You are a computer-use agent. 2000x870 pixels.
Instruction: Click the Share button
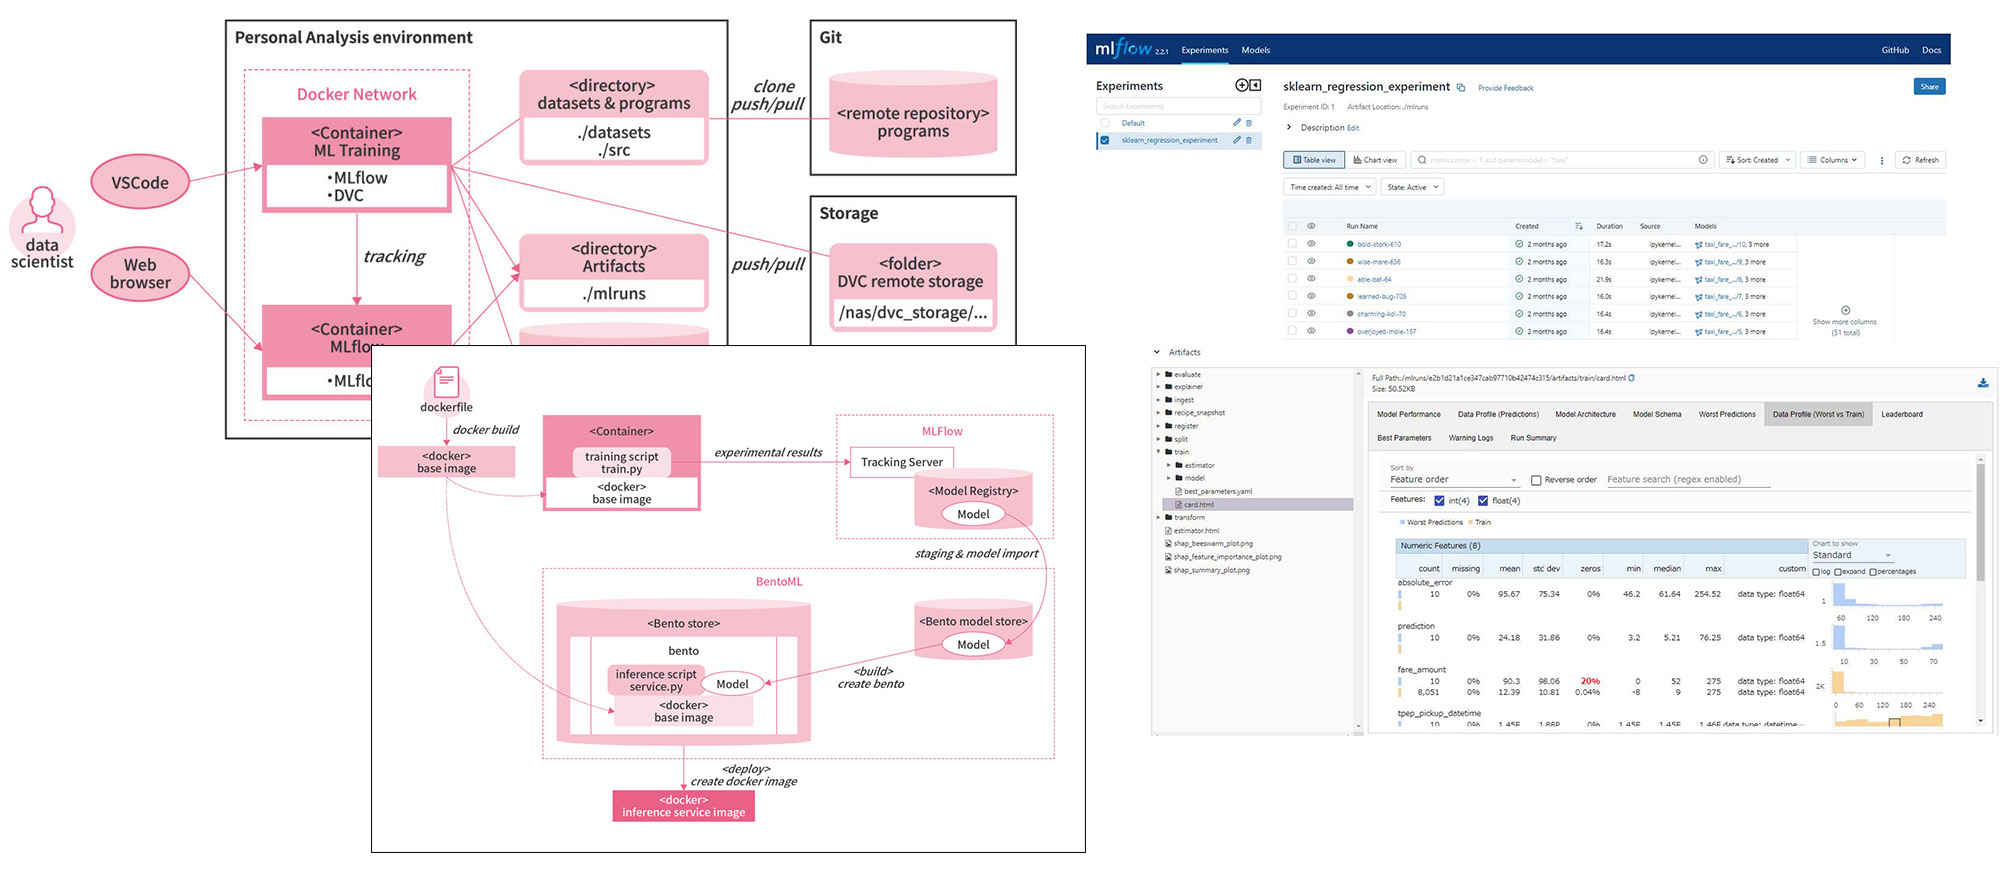point(1930,87)
